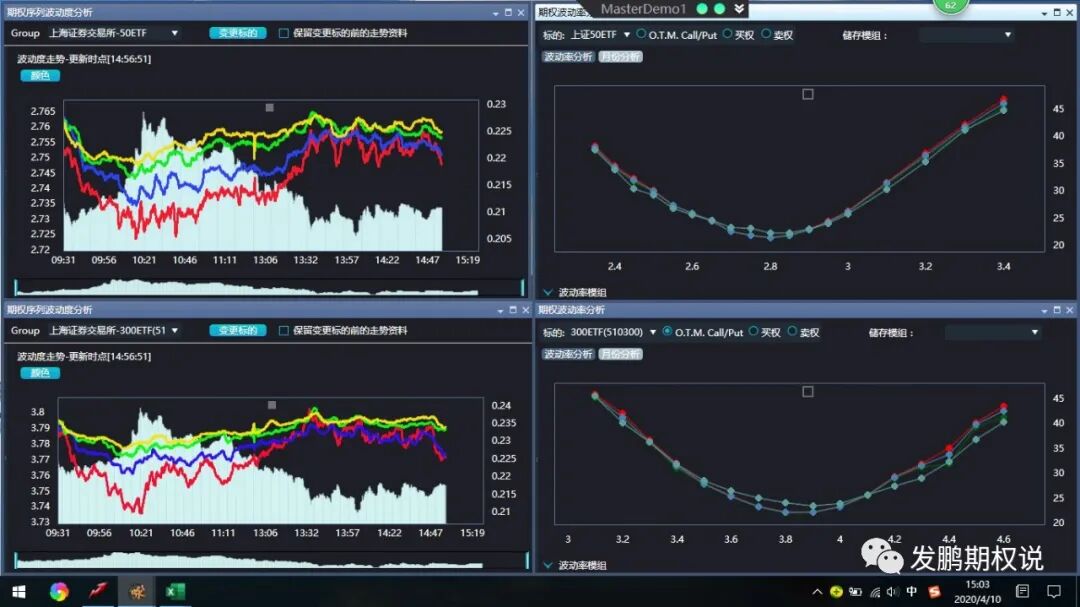Open the 标的 上证50ETF dropdown

tap(600, 34)
